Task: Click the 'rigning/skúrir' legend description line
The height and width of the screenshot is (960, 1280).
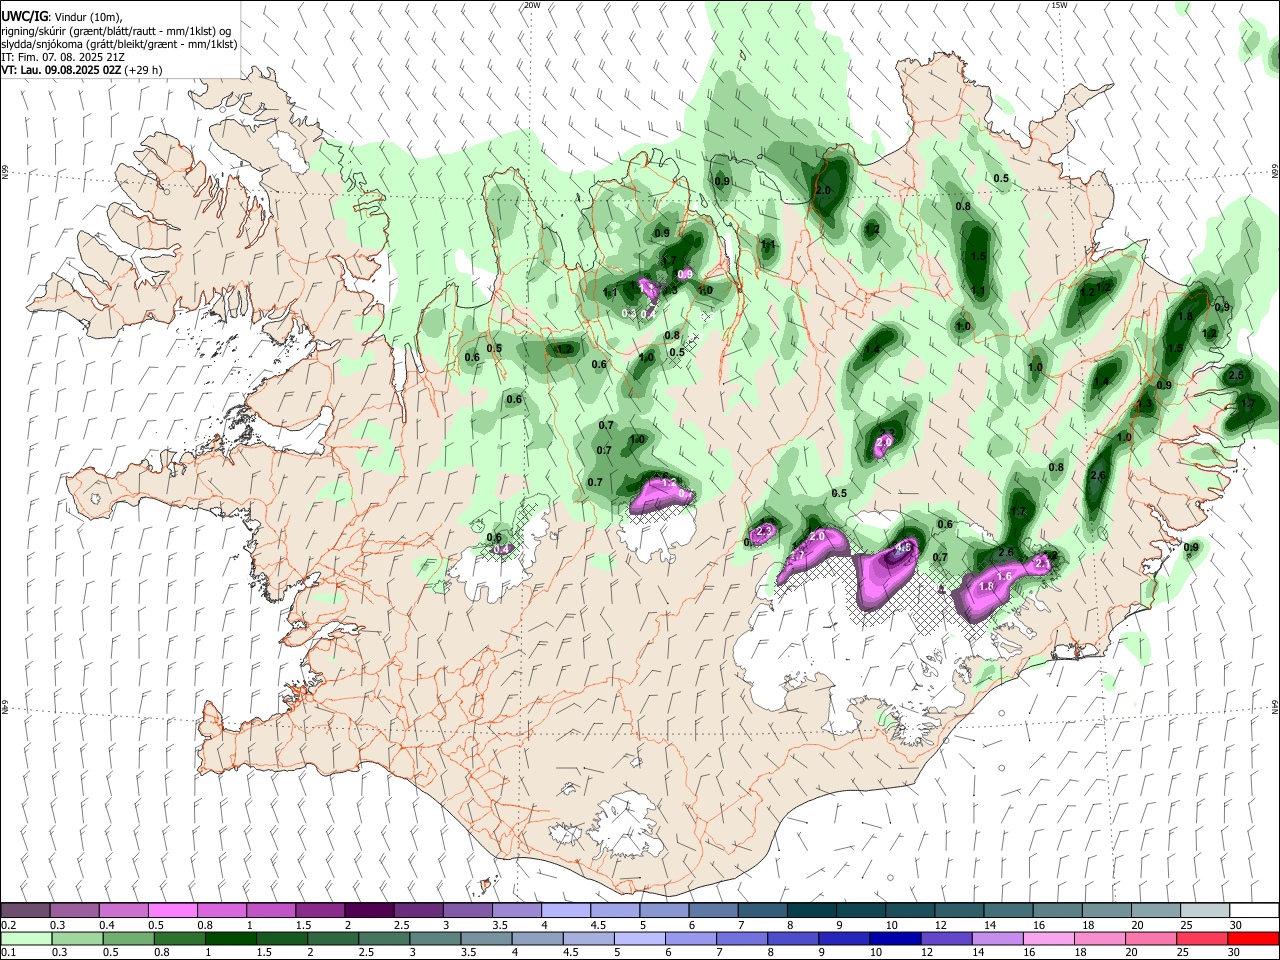Action: pos(116,32)
